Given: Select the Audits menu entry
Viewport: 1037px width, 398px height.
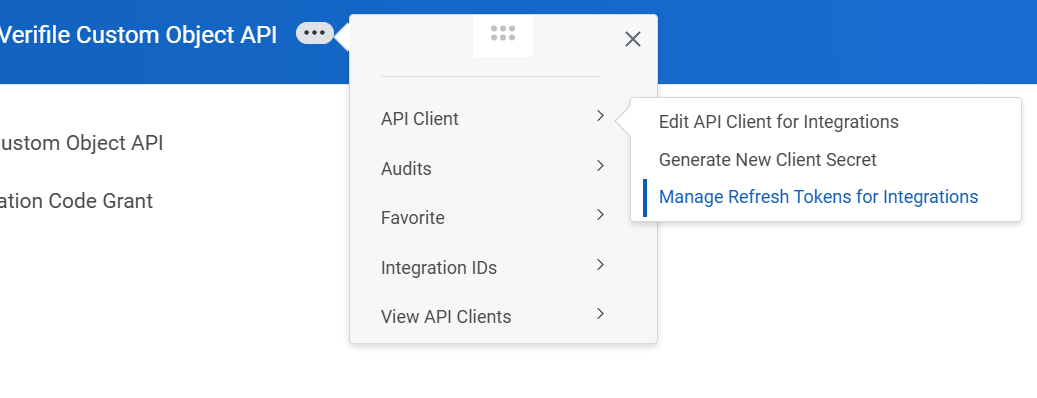Looking at the screenshot, I should [x=406, y=169].
